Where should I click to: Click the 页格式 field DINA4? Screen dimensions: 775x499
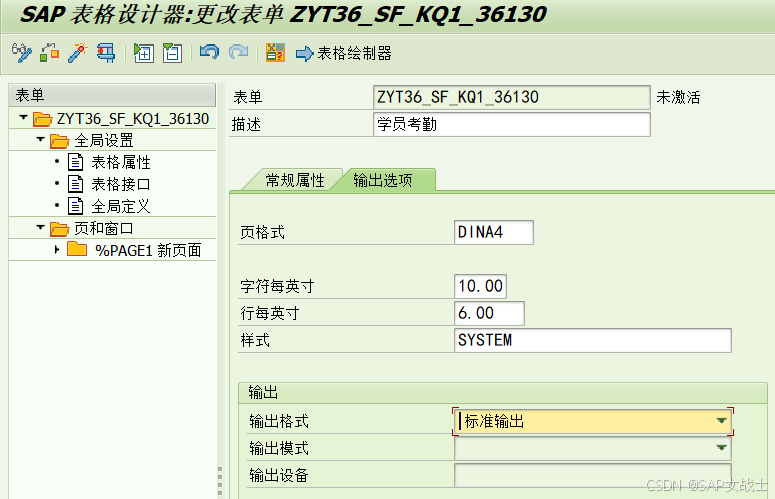(494, 232)
